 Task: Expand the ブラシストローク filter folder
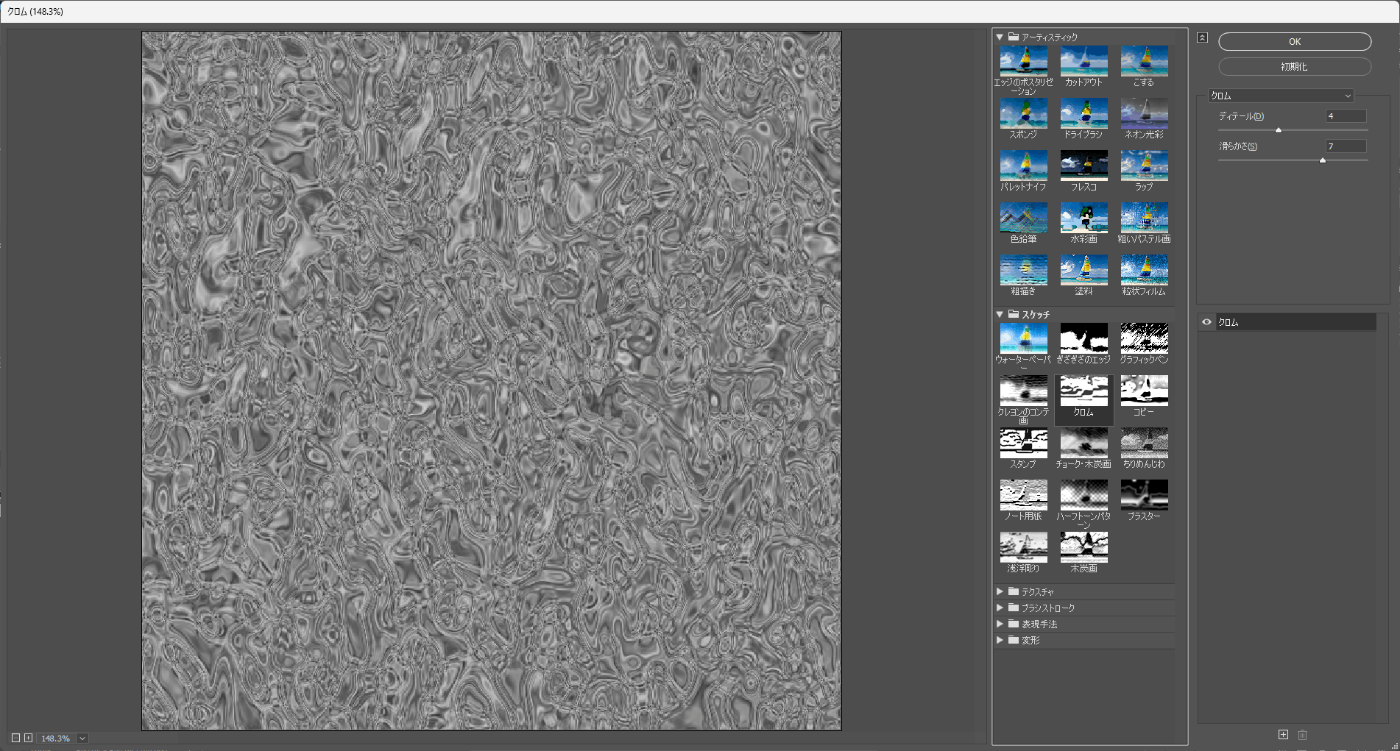[x=1000, y=608]
